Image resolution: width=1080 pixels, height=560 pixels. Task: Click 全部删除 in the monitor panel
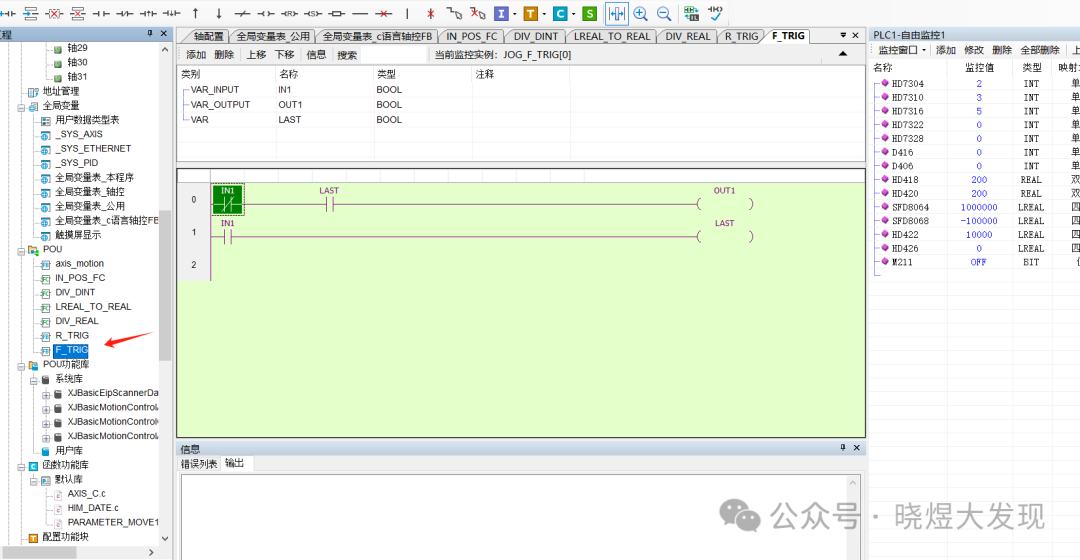tap(1039, 50)
